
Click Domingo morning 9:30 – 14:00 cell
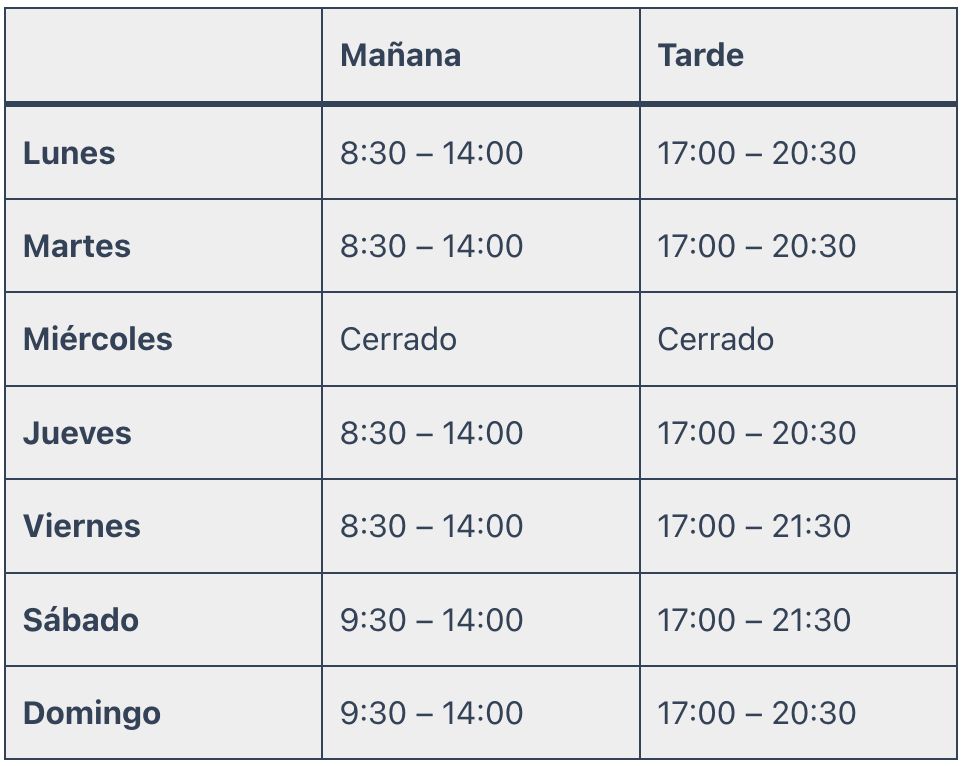431,713
